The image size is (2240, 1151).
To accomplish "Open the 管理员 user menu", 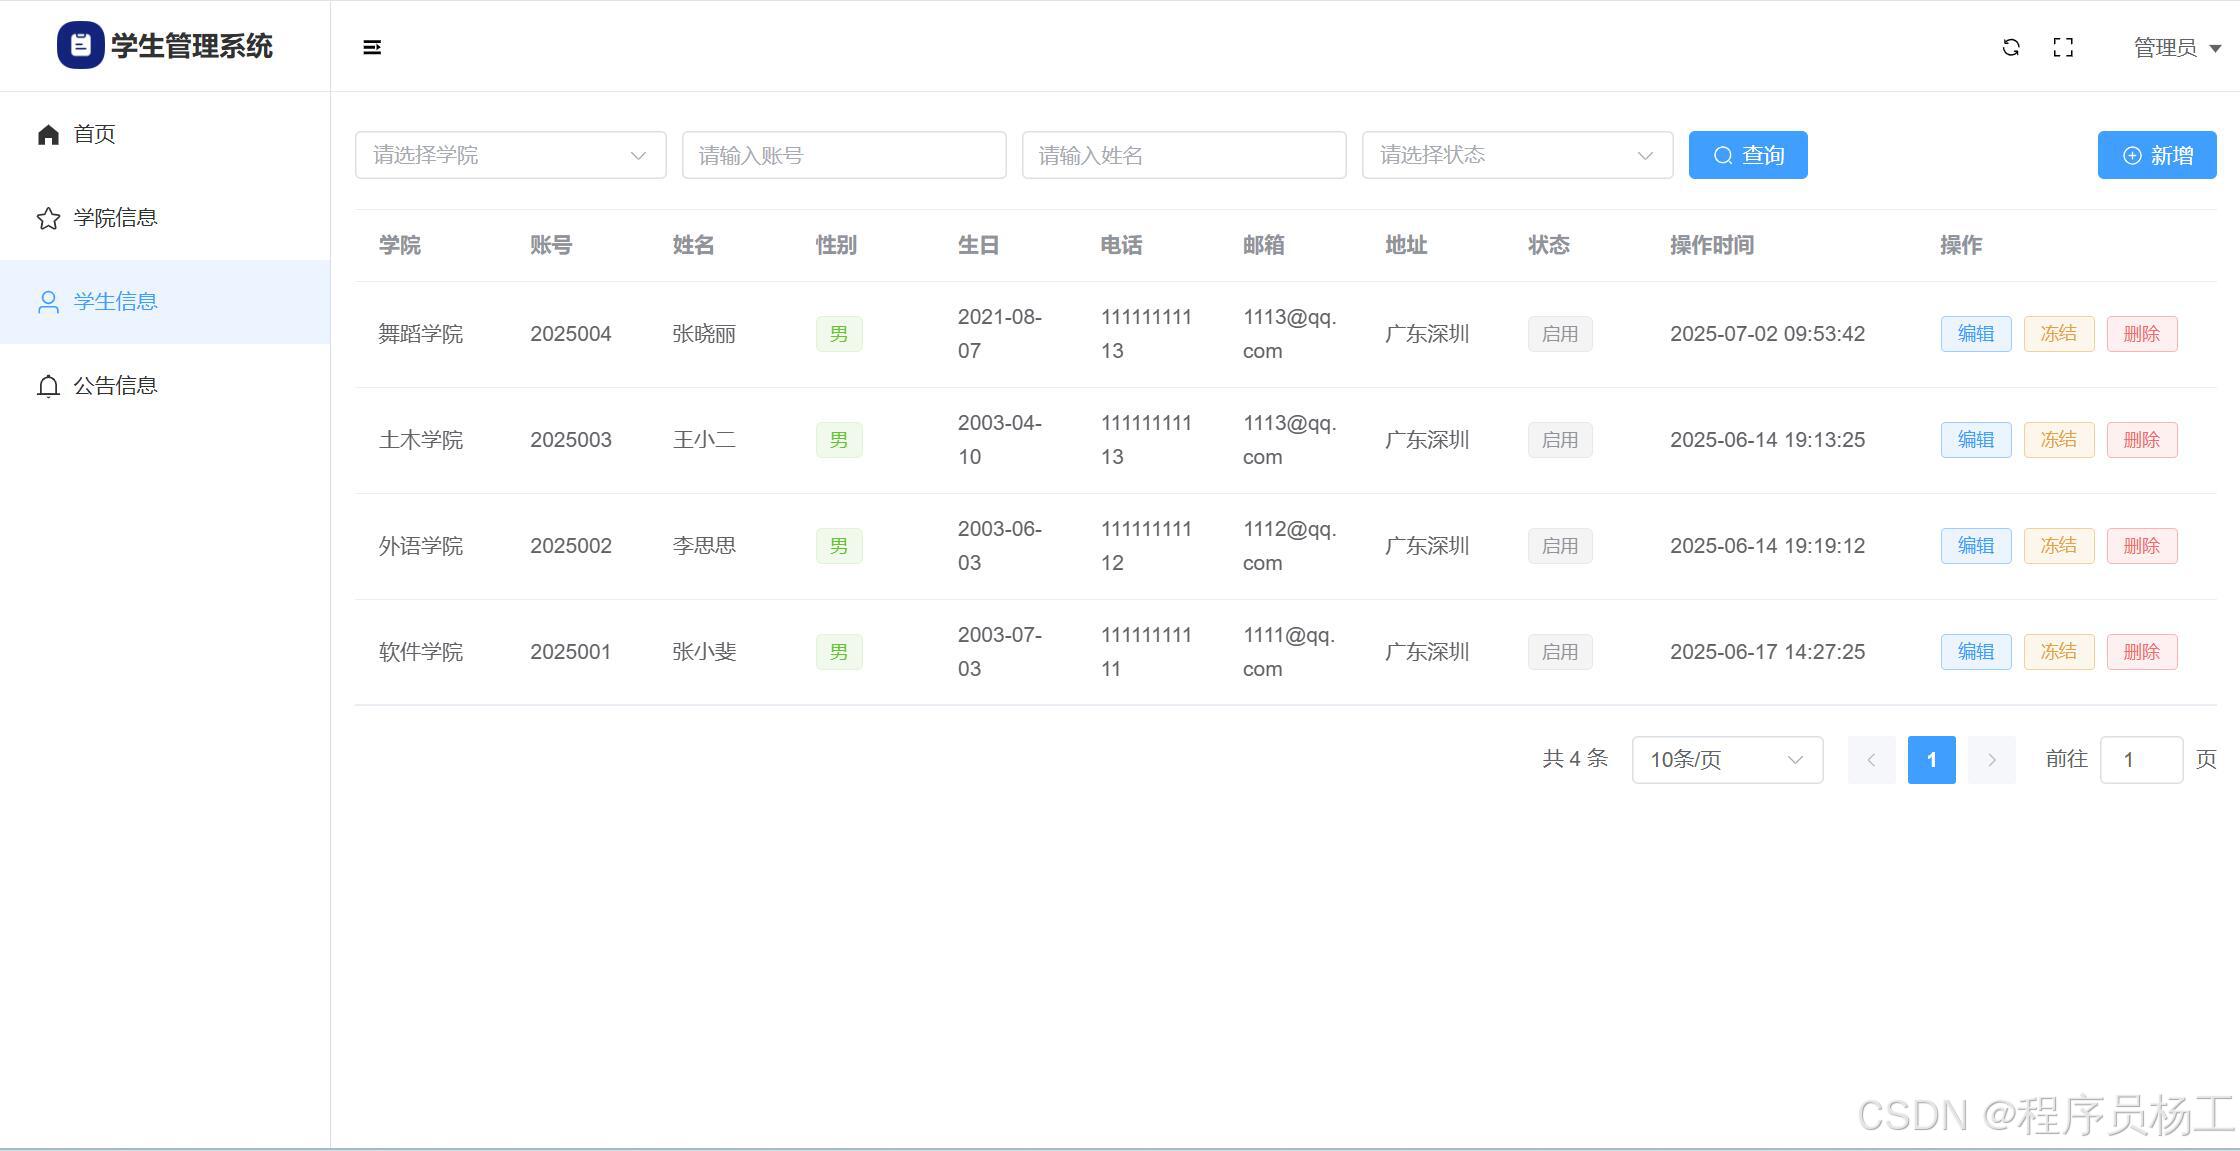I will tap(2176, 47).
